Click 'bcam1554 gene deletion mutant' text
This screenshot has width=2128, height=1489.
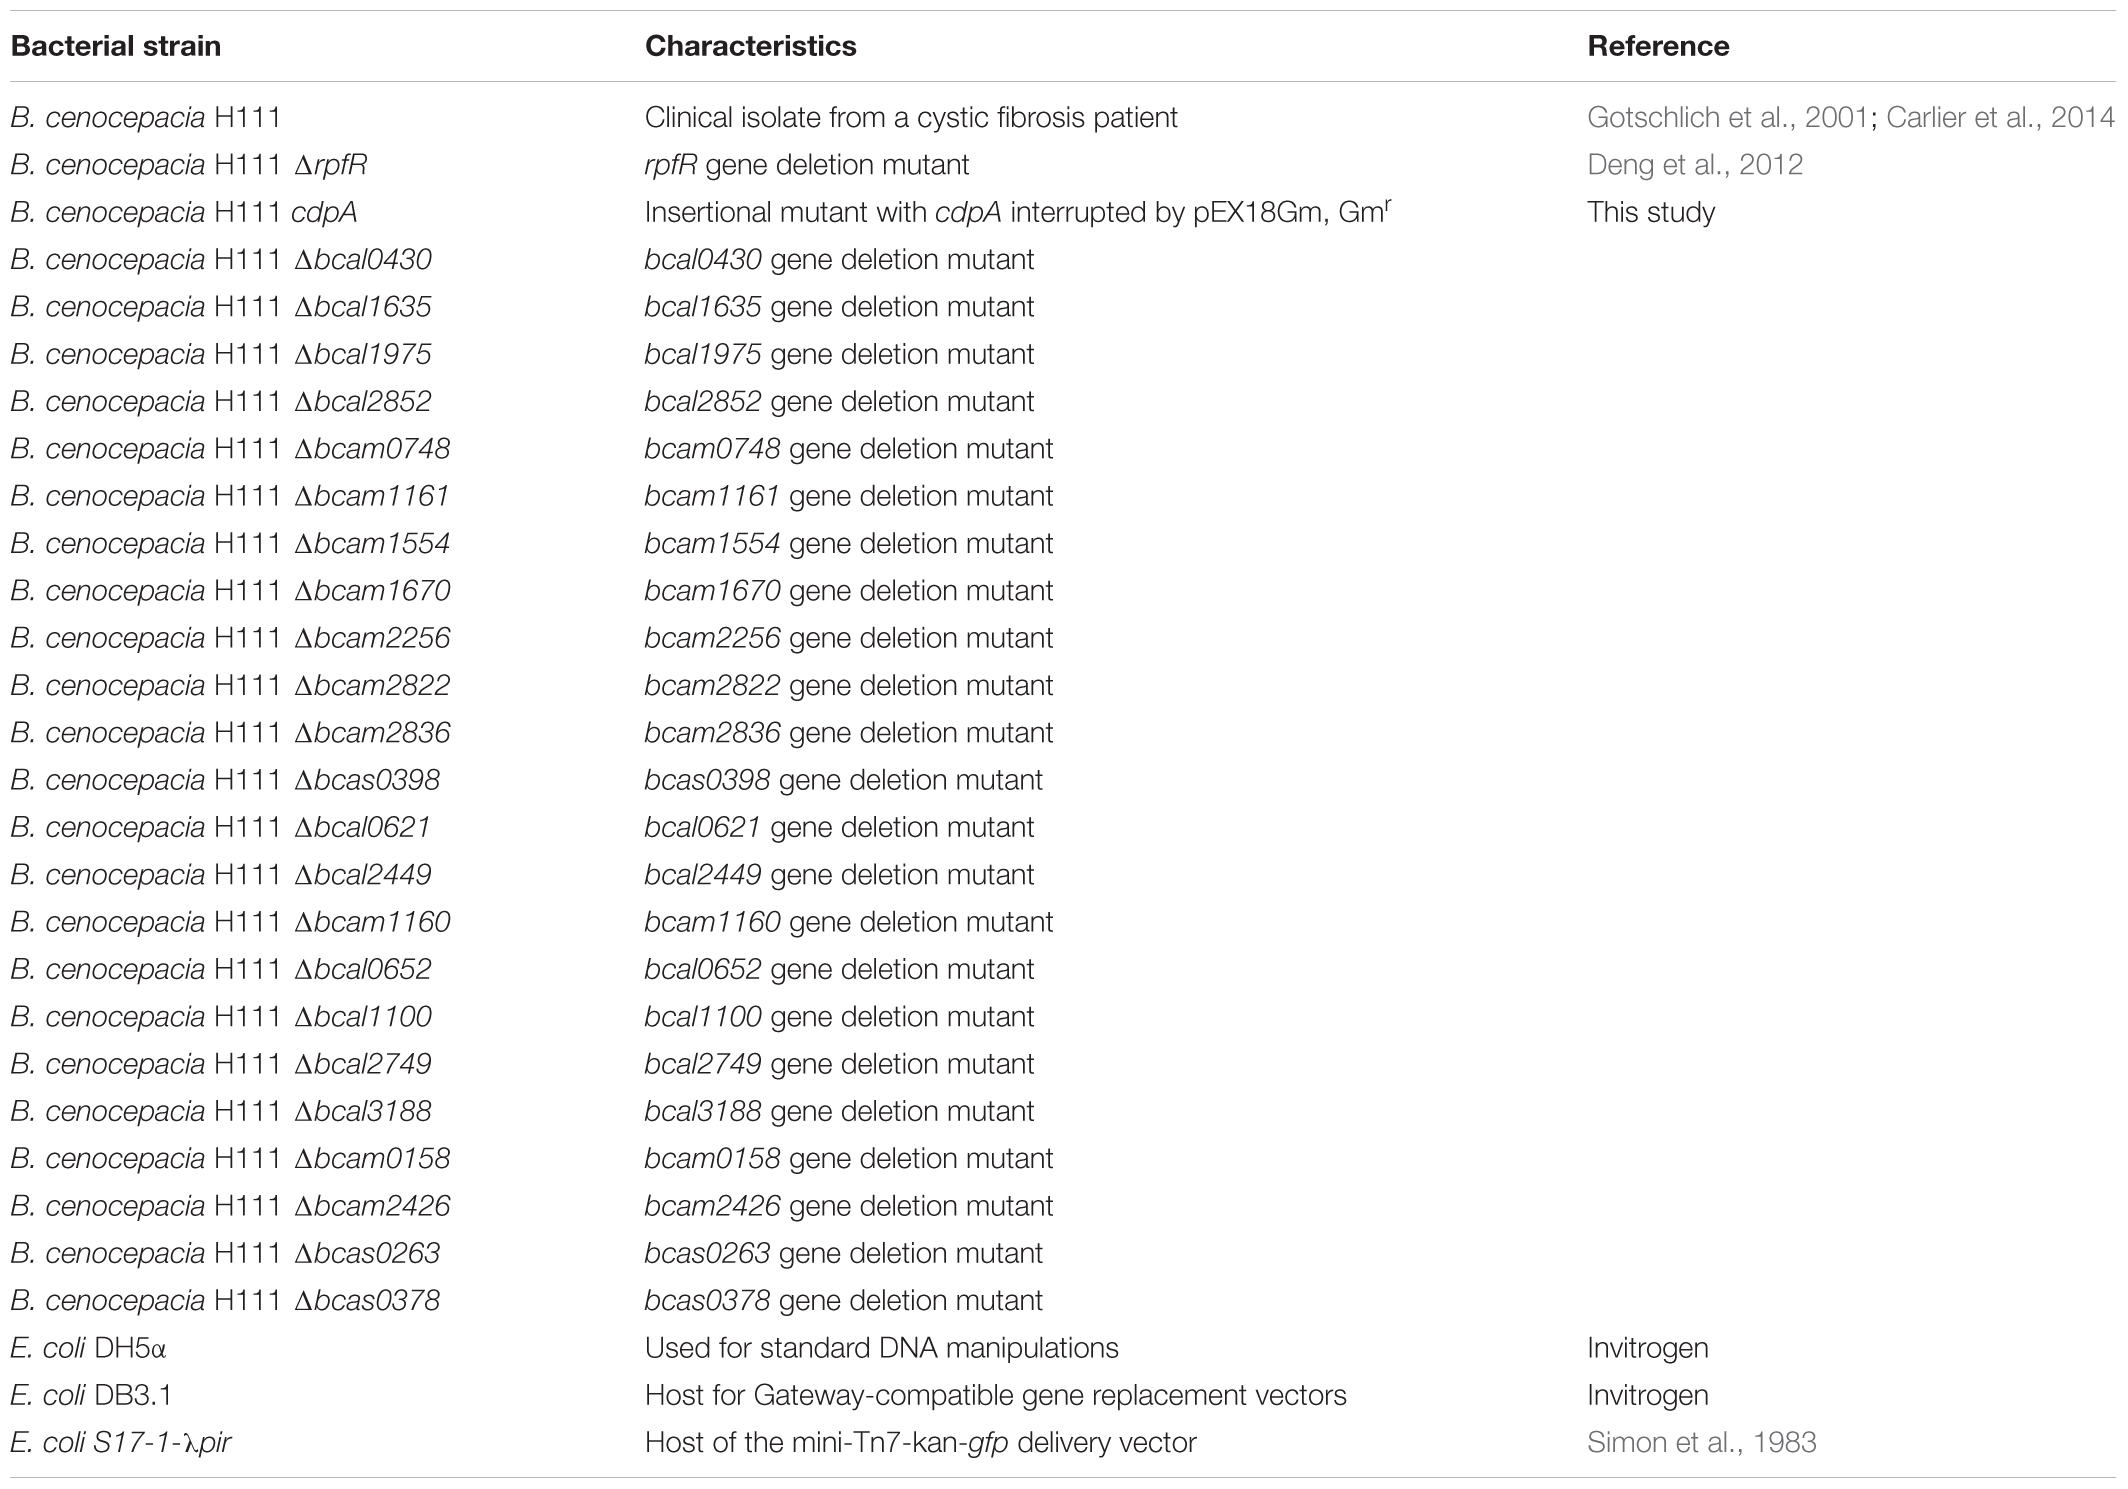point(849,543)
